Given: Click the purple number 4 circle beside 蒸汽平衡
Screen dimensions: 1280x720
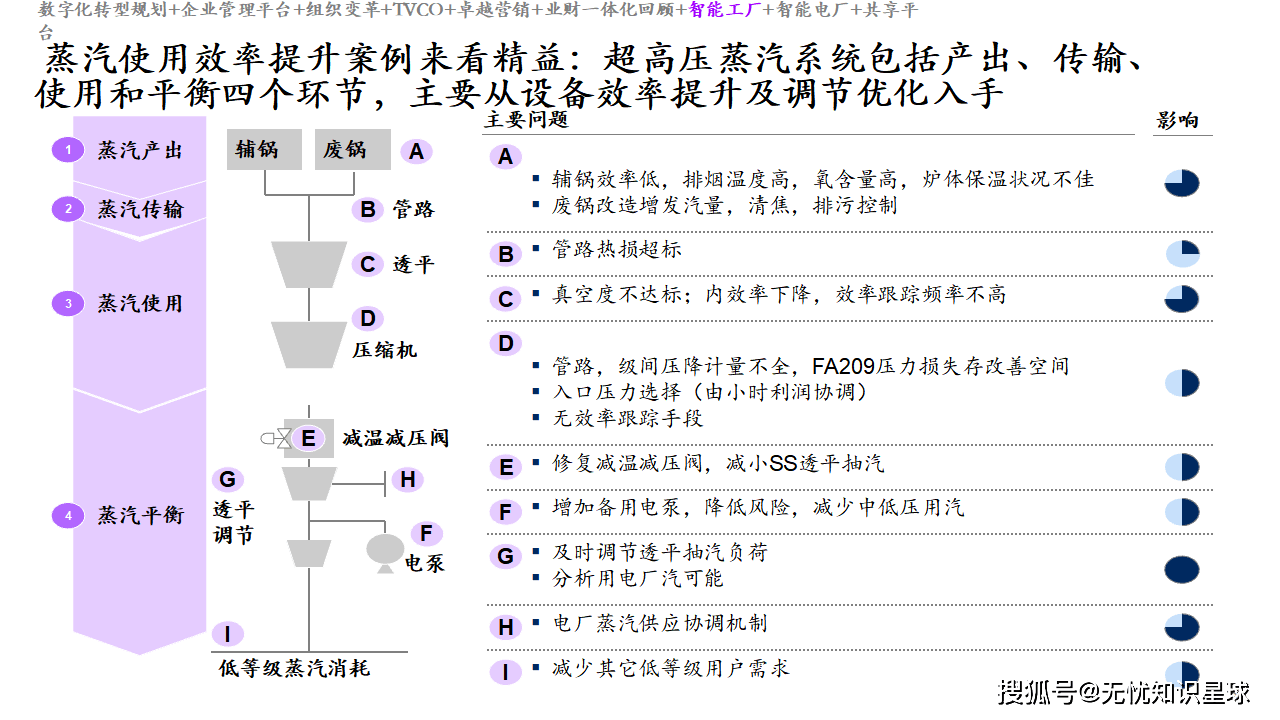Looking at the screenshot, I should point(68,516).
